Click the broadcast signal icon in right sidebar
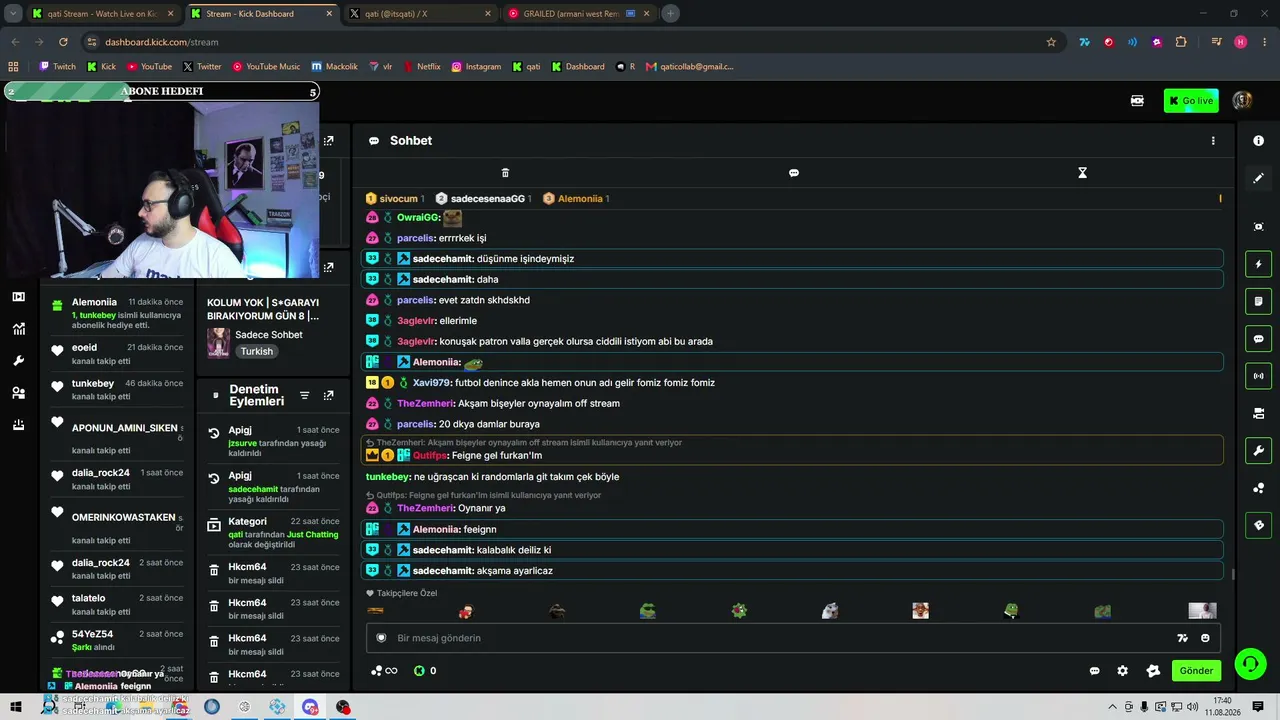This screenshot has height=720, width=1280. pos(1259,376)
